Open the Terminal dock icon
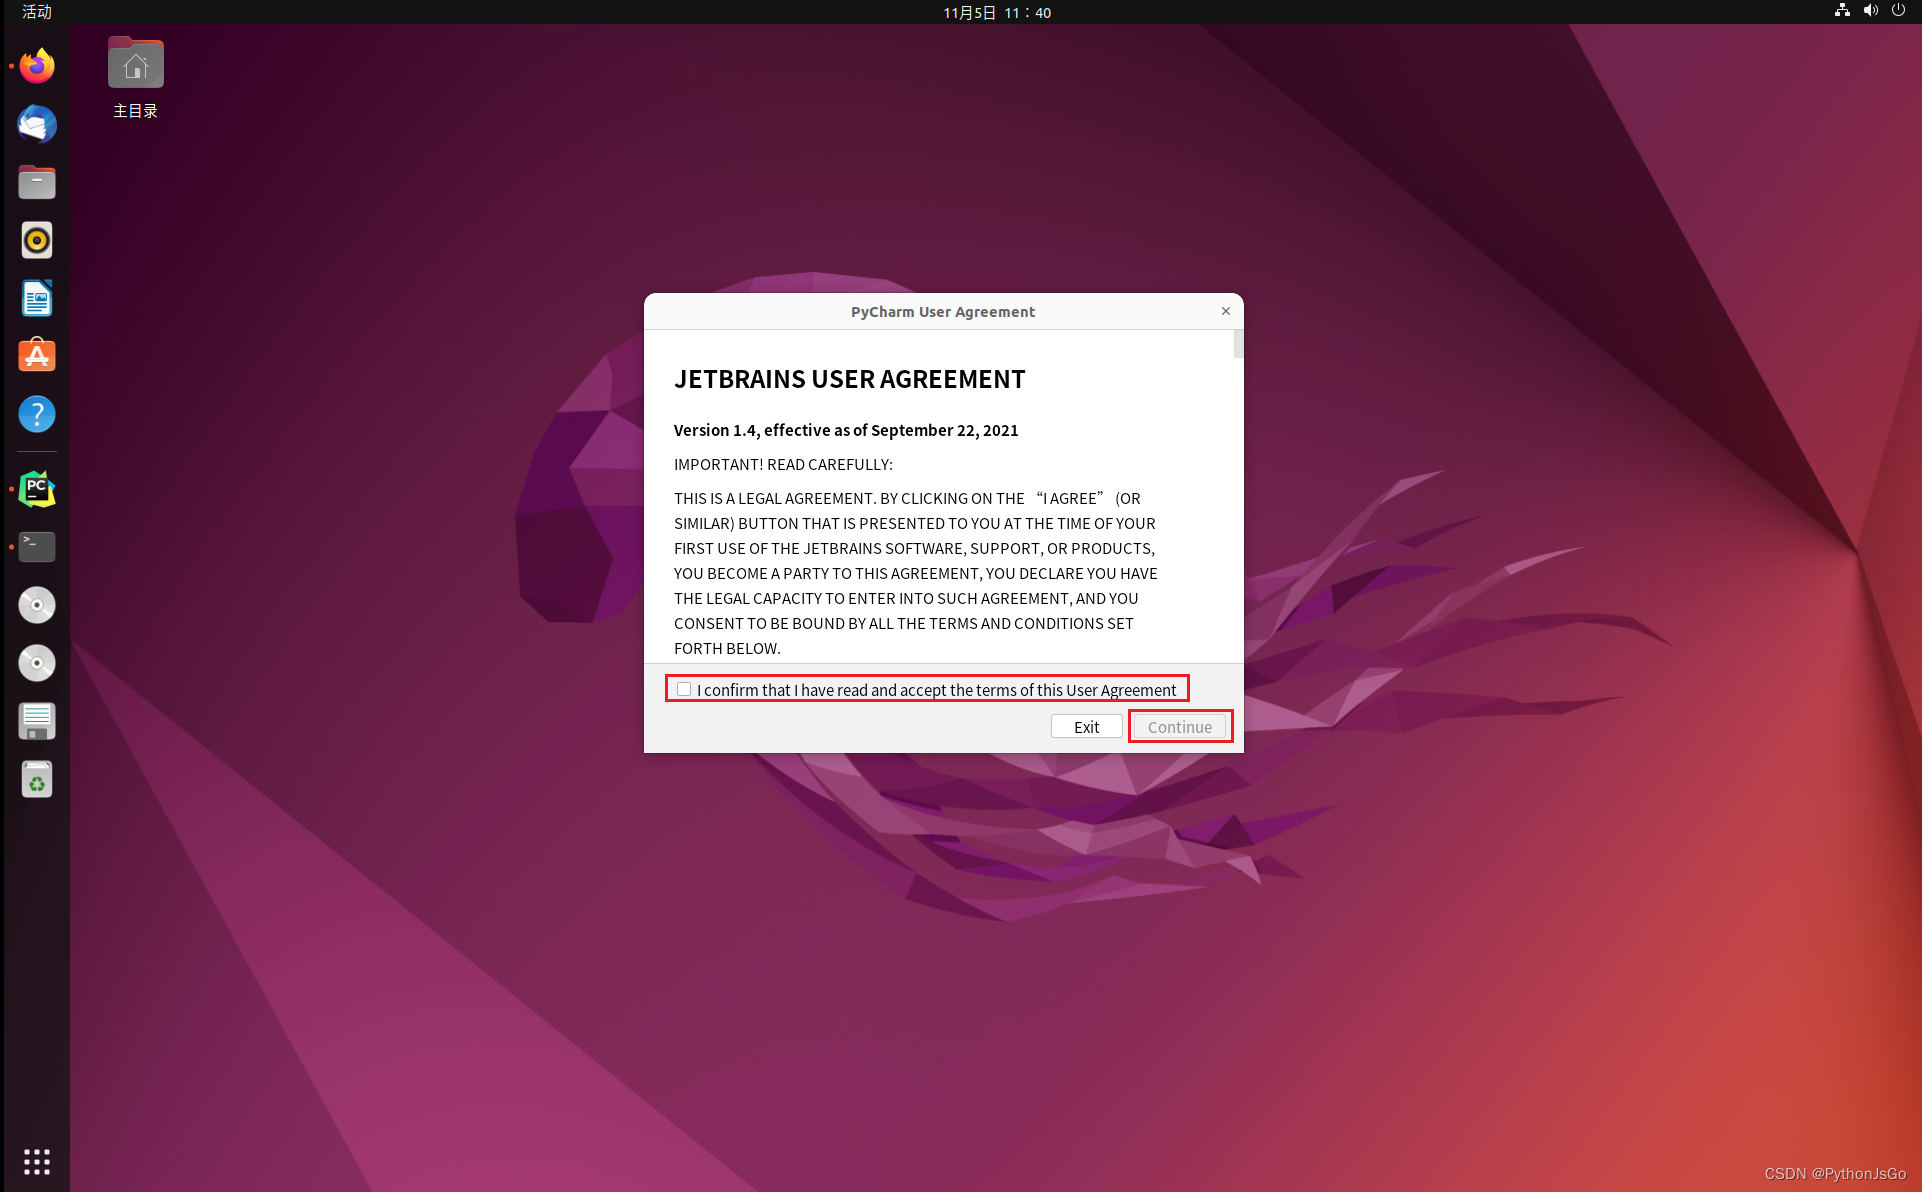This screenshot has height=1192, width=1922. 37,546
